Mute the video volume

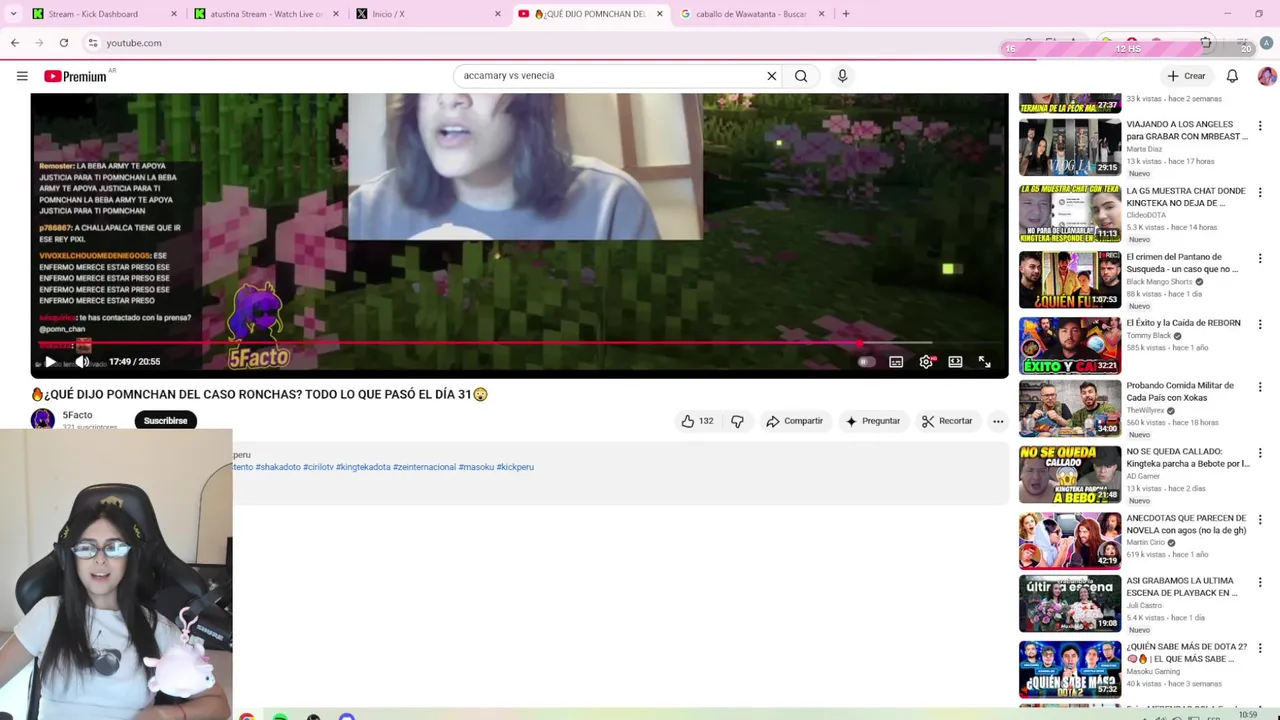83,362
